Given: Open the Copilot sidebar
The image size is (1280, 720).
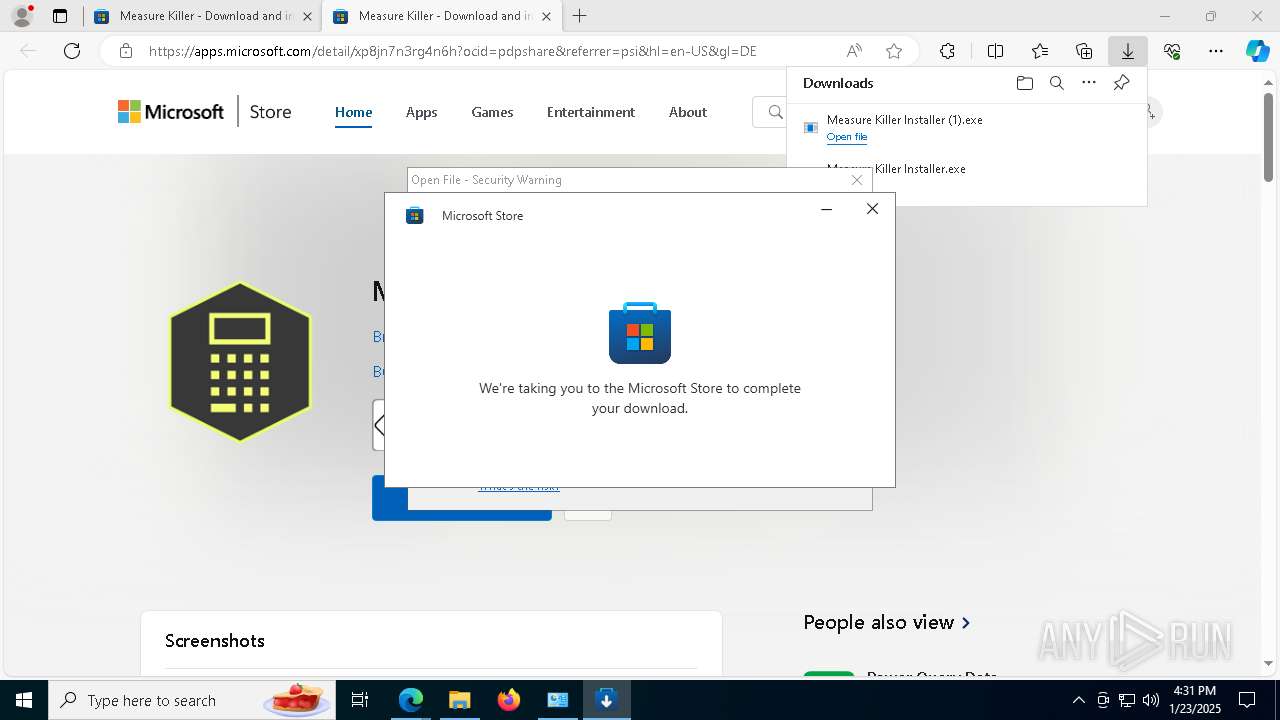Looking at the screenshot, I should pyautogui.click(x=1257, y=51).
